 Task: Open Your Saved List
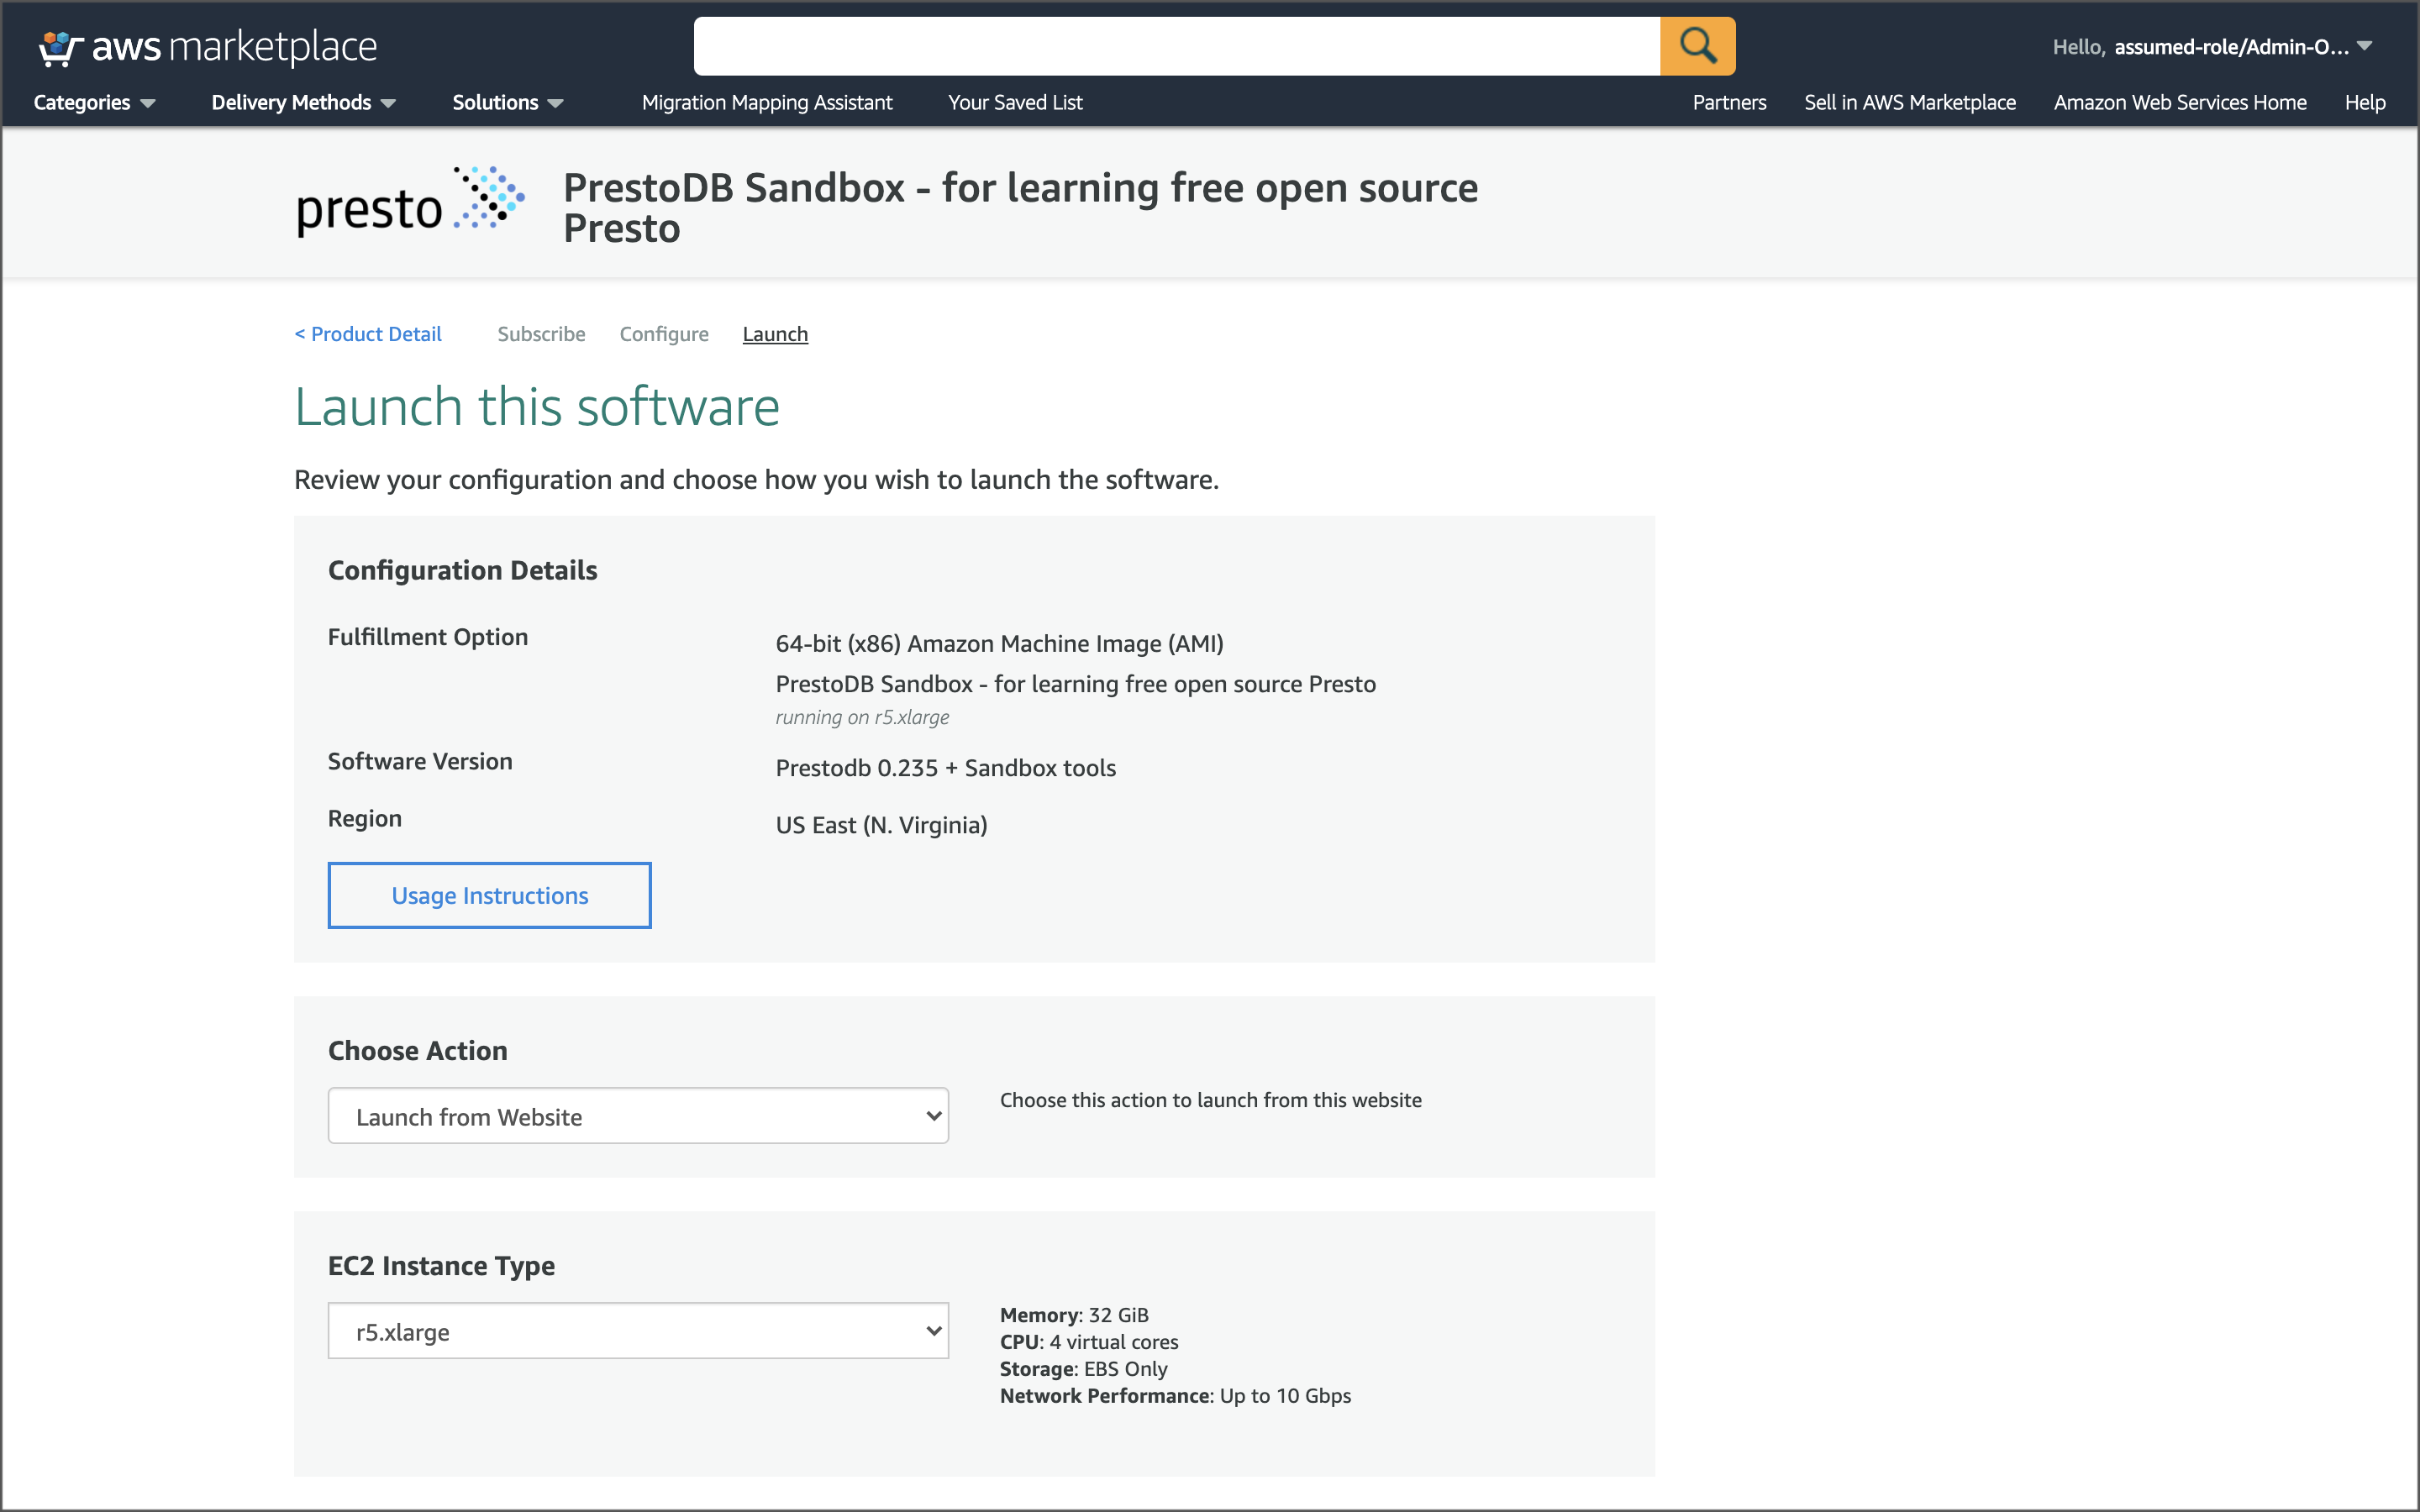tap(1015, 102)
